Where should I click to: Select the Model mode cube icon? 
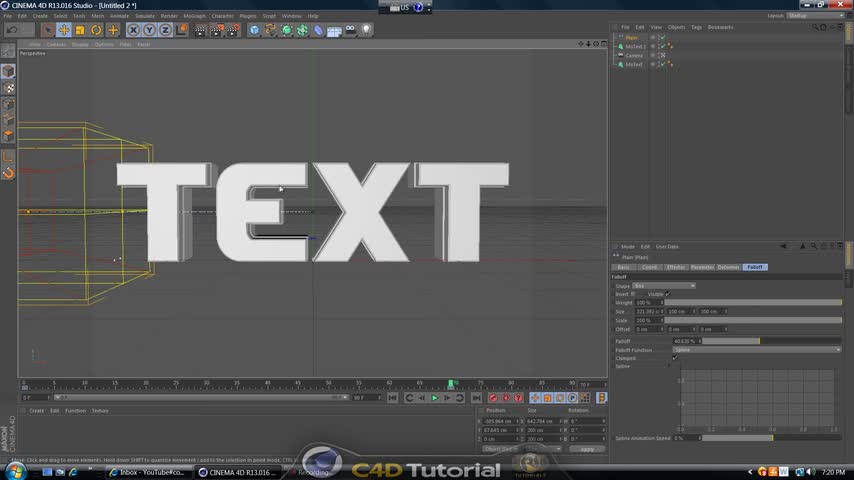click(8, 71)
